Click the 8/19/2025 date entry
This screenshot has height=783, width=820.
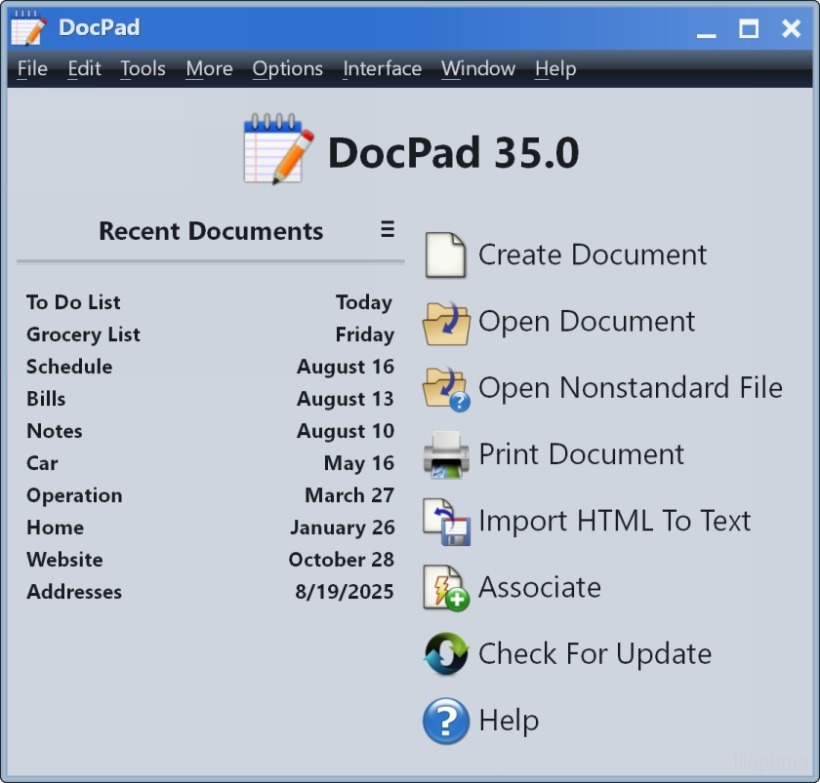point(344,592)
